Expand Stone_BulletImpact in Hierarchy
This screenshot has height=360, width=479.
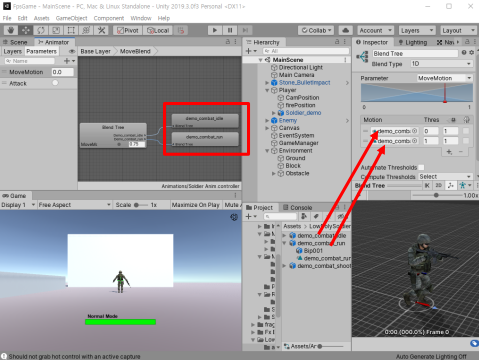(267, 83)
